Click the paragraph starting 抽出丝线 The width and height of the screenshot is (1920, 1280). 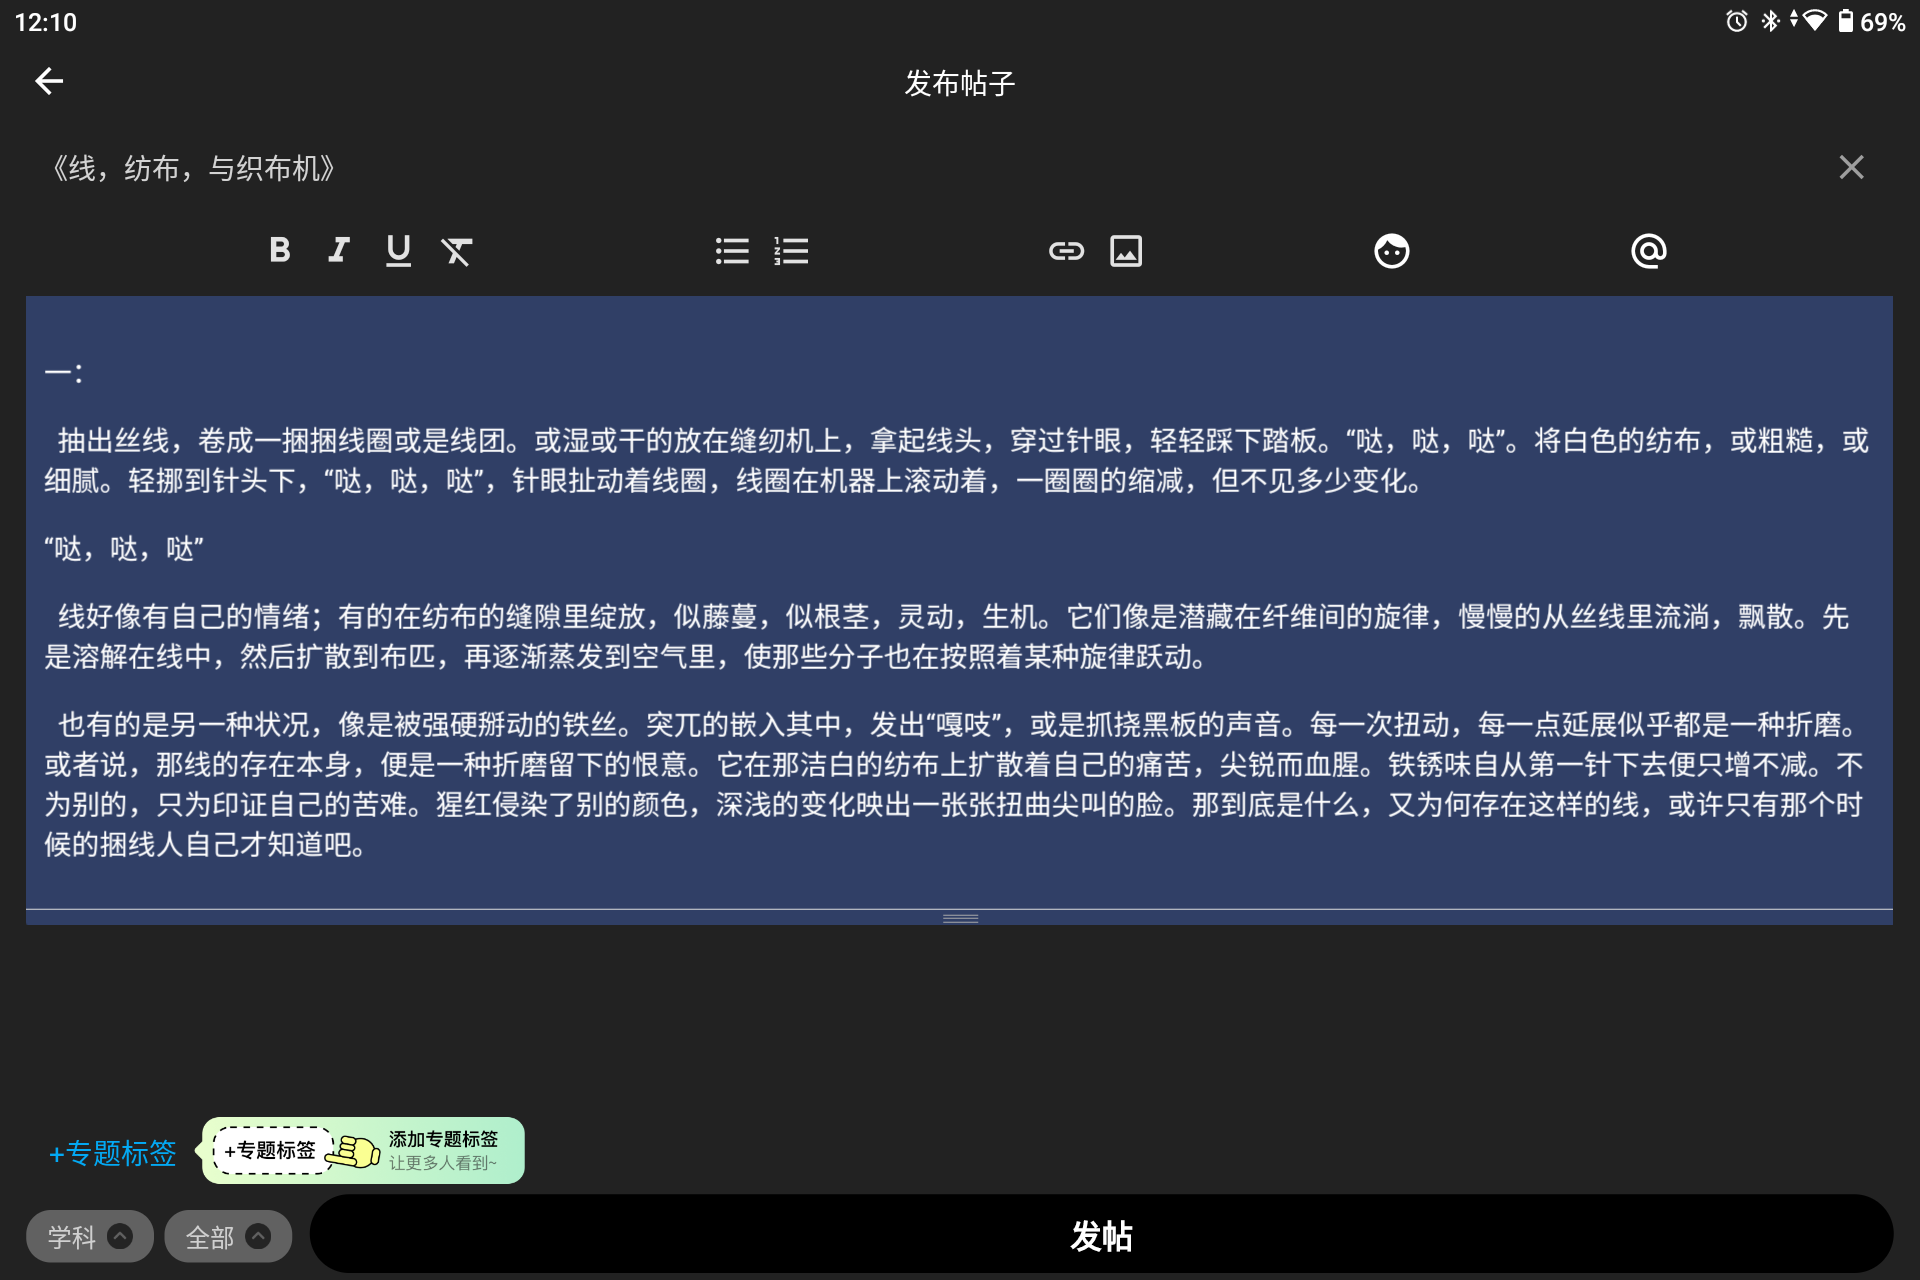(956, 460)
